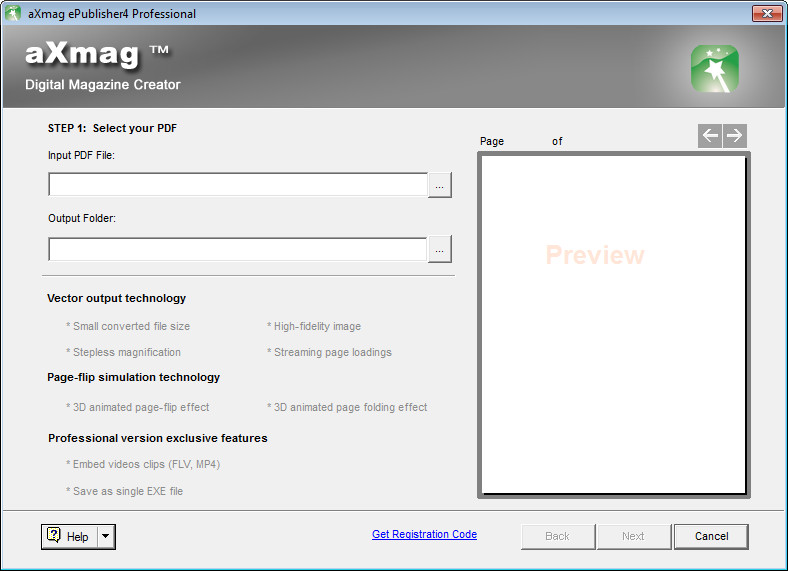Image resolution: width=788 pixels, height=571 pixels.
Task: Click the 'STEP 1: Select your PDF' heading
Action: coord(112,128)
